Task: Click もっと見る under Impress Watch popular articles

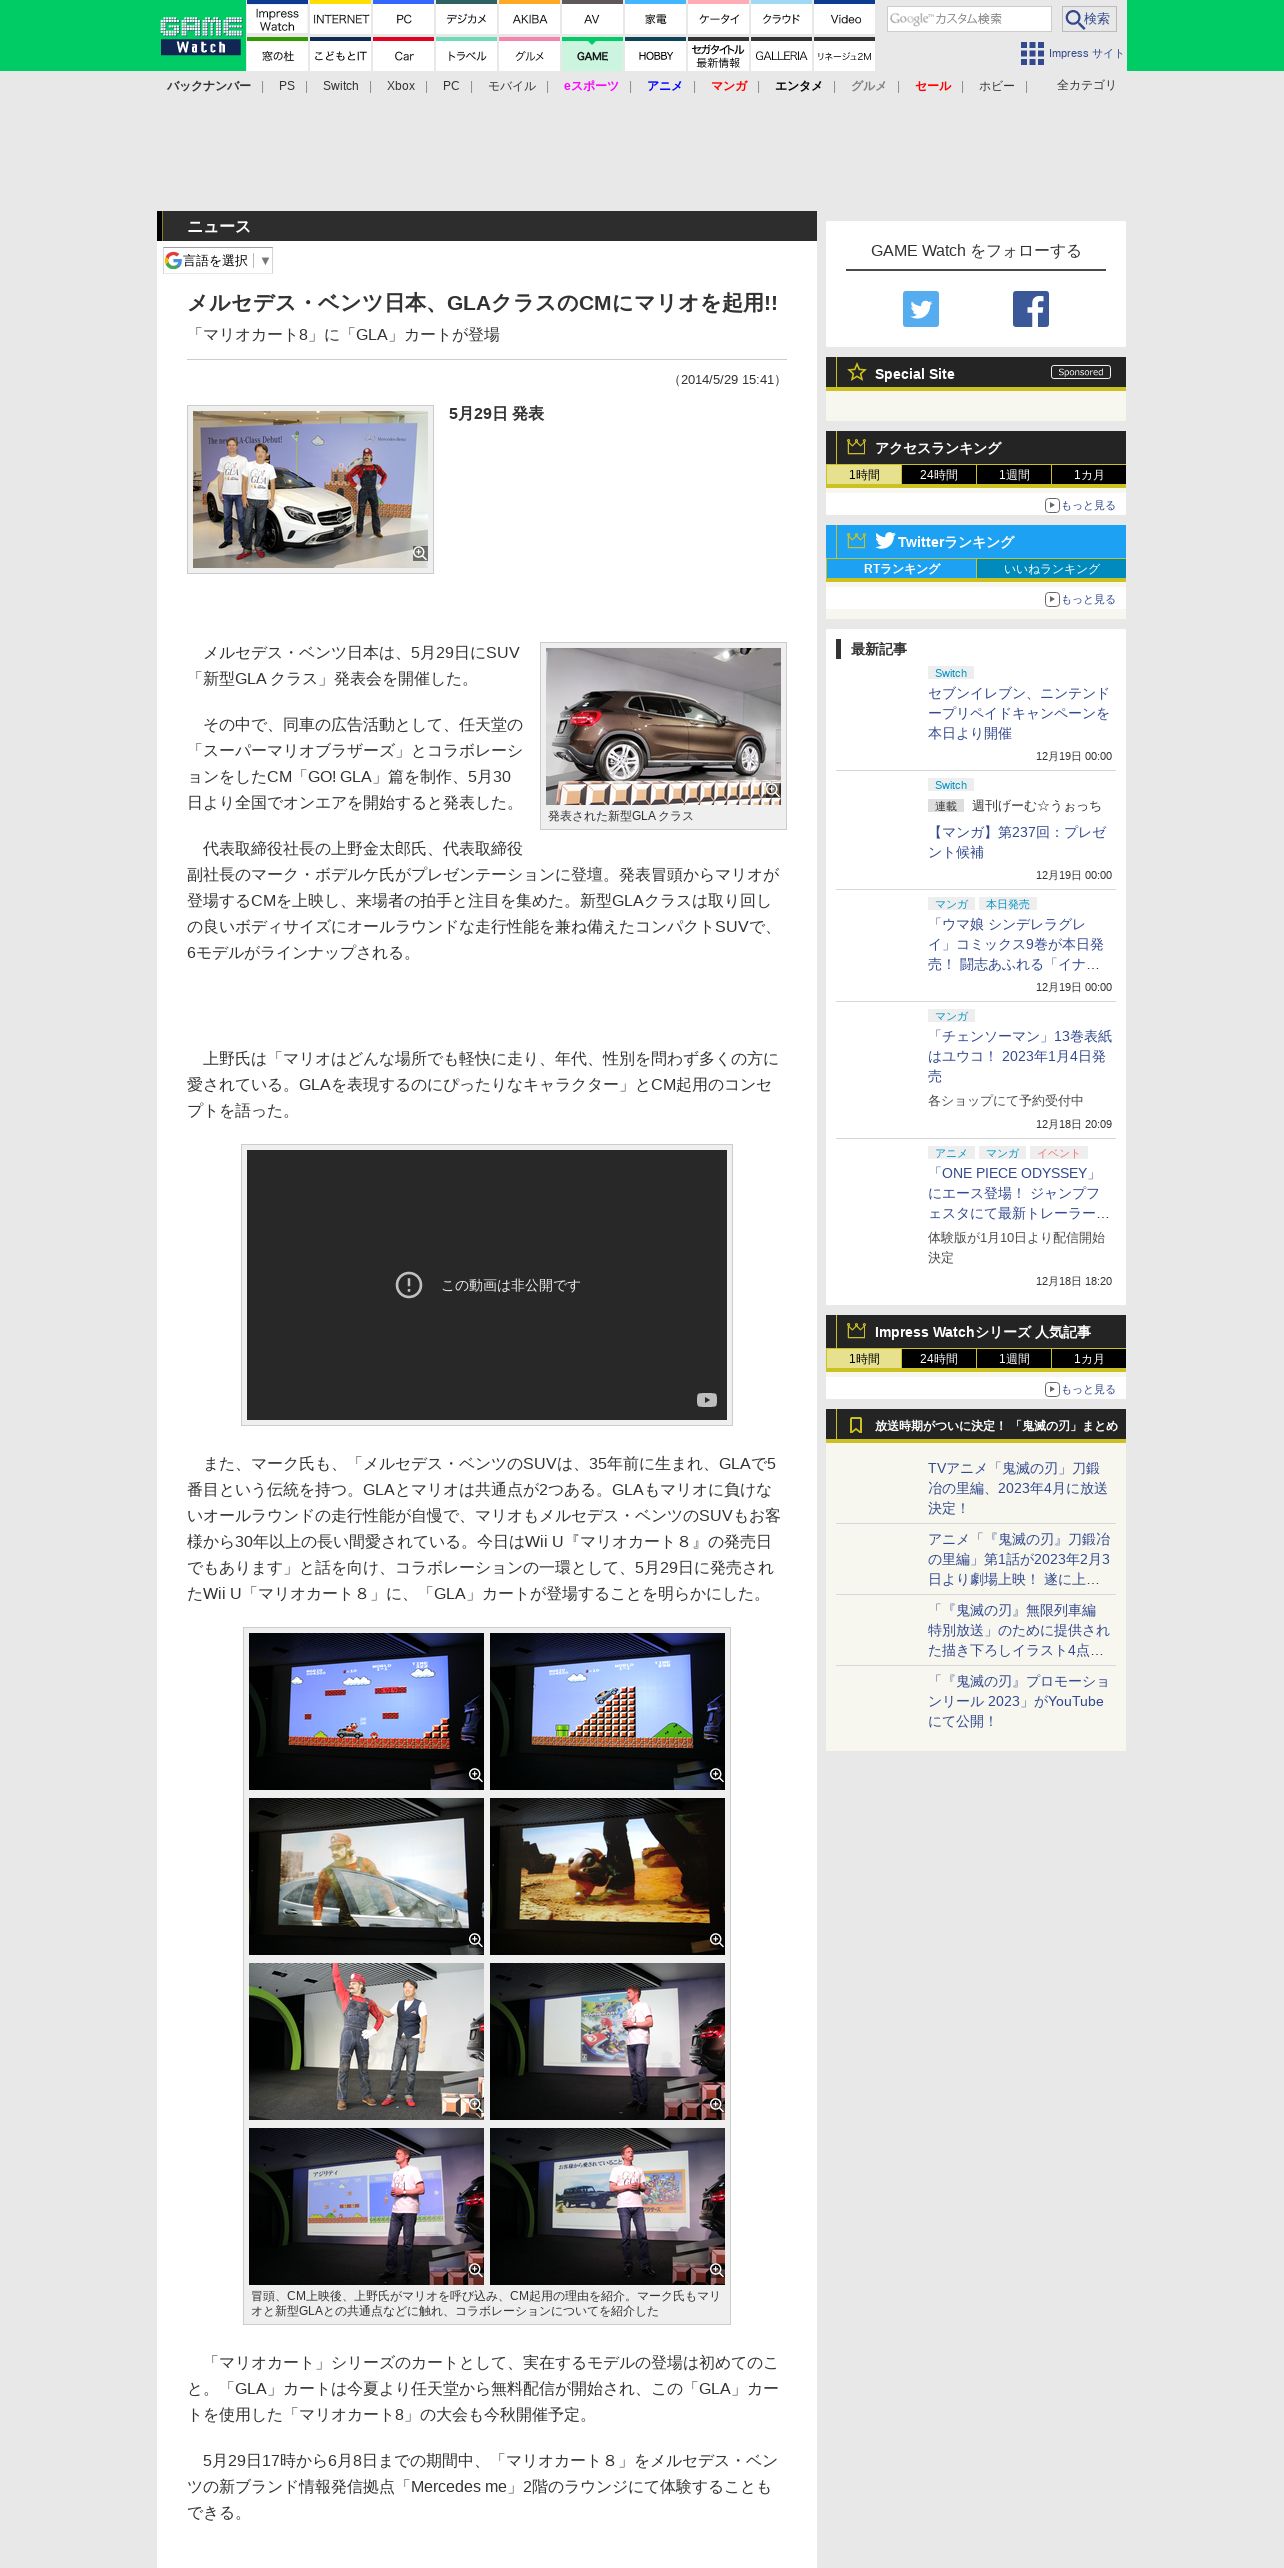Action: [x=1080, y=1389]
